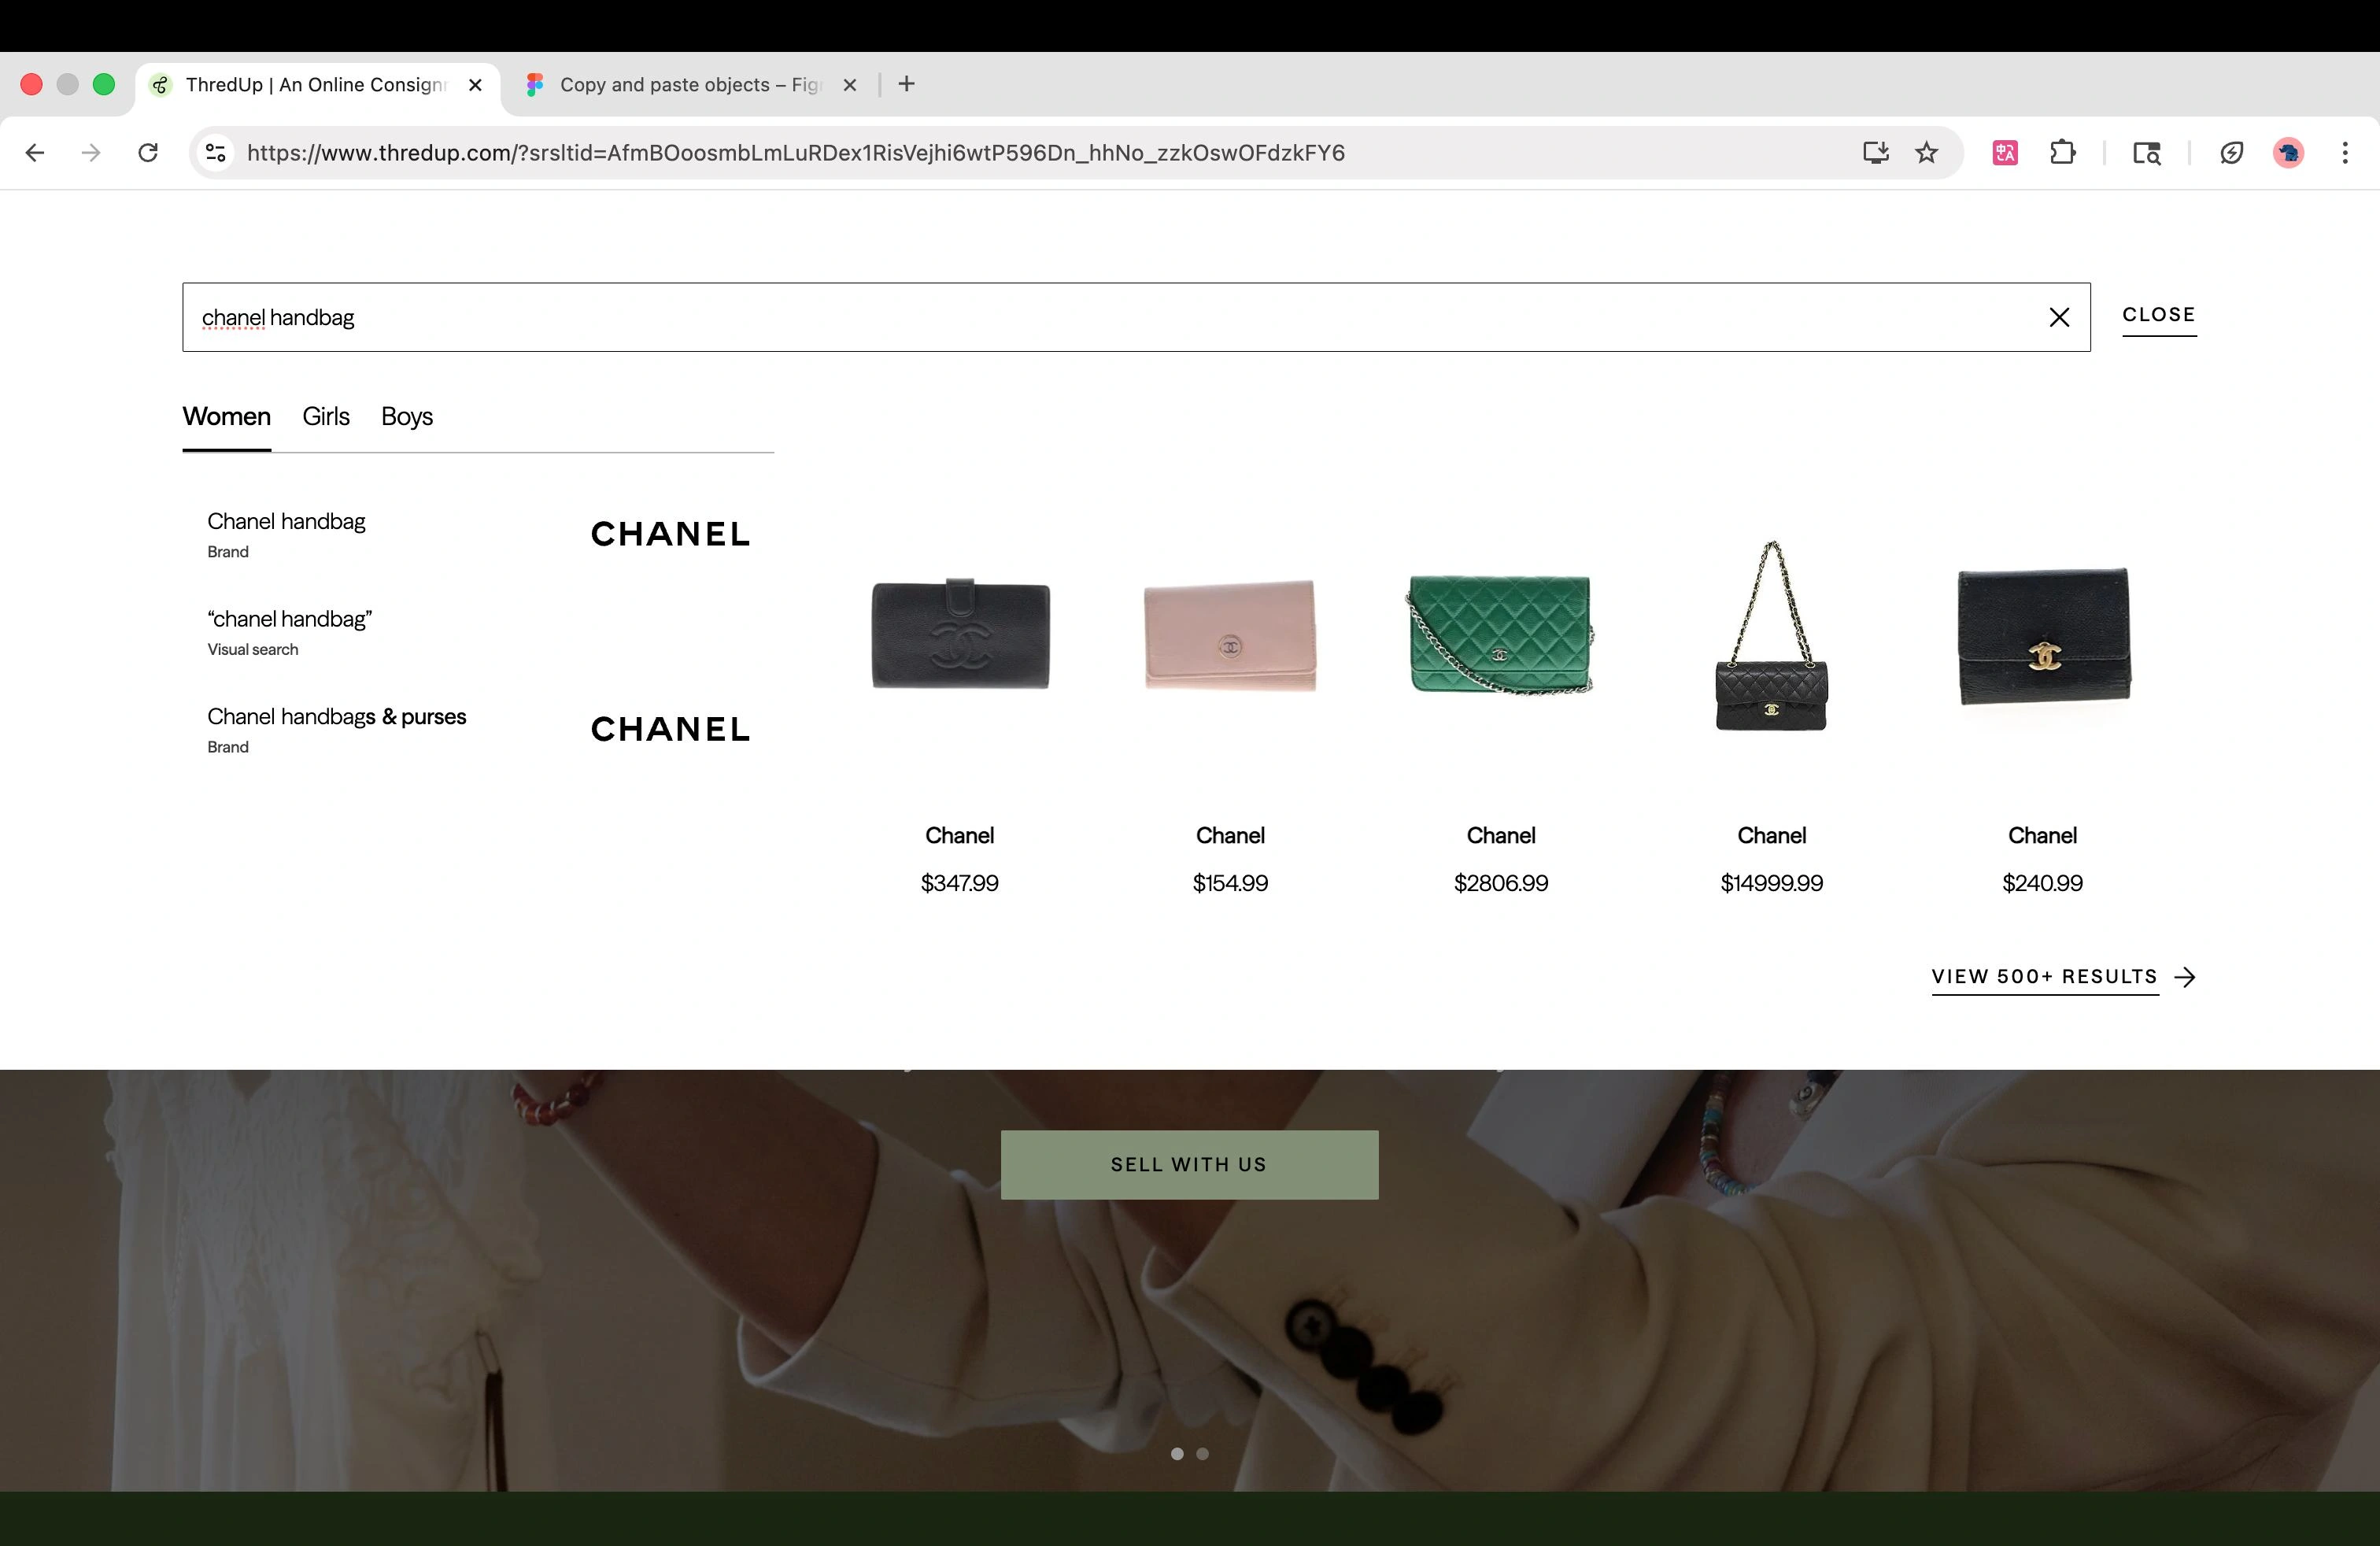This screenshot has width=2380, height=1546.
Task: Switch to the Boys search tab
Action: tap(407, 416)
